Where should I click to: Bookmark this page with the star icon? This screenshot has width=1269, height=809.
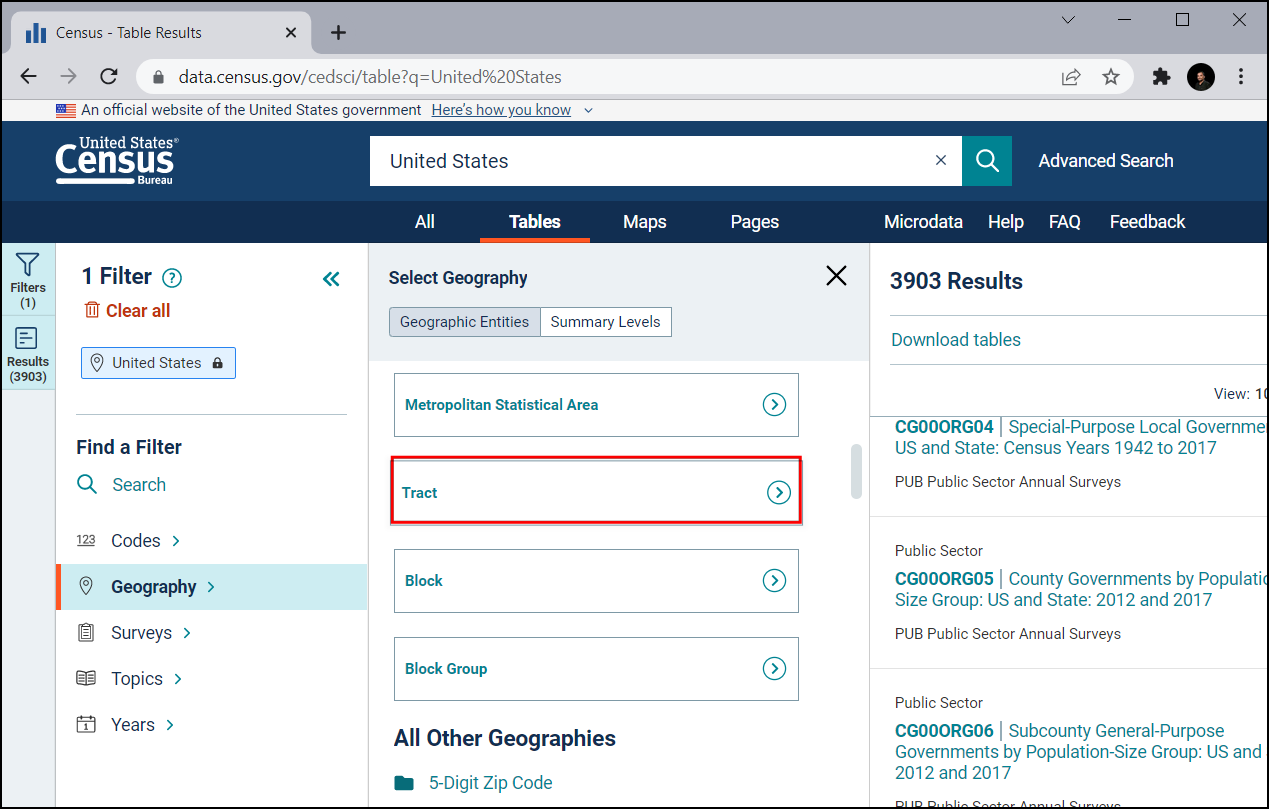tap(1110, 77)
